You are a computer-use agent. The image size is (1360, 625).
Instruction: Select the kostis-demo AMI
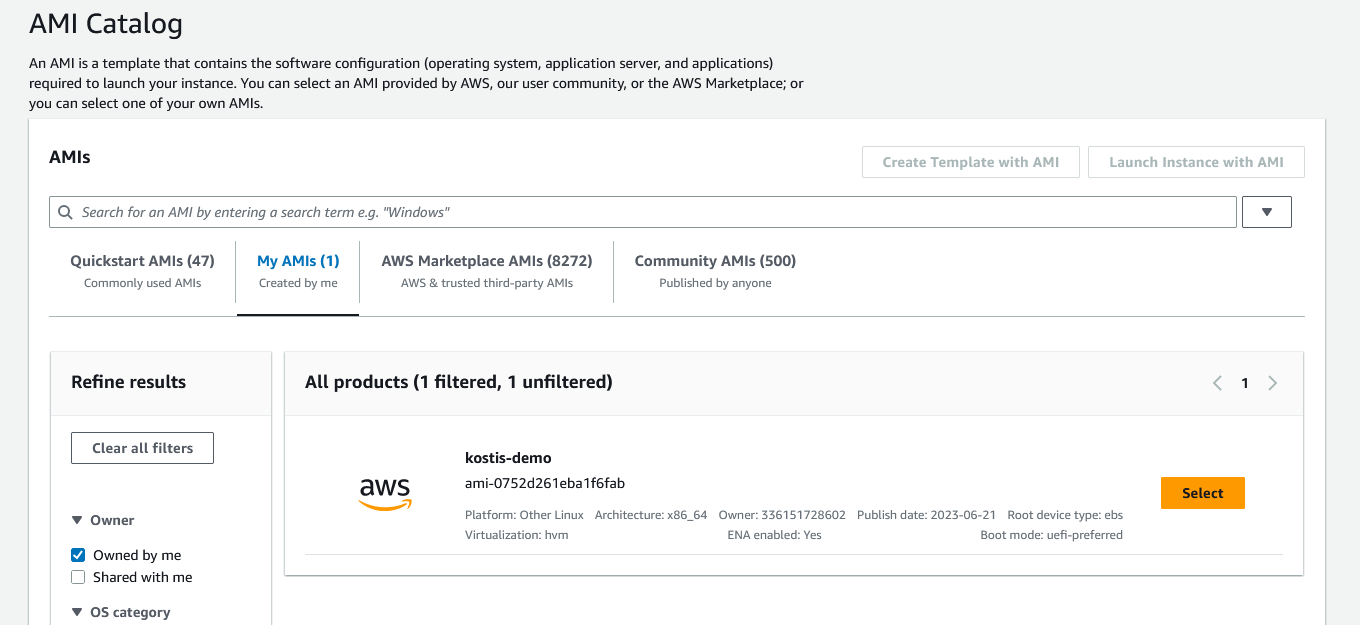(1202, 493)
